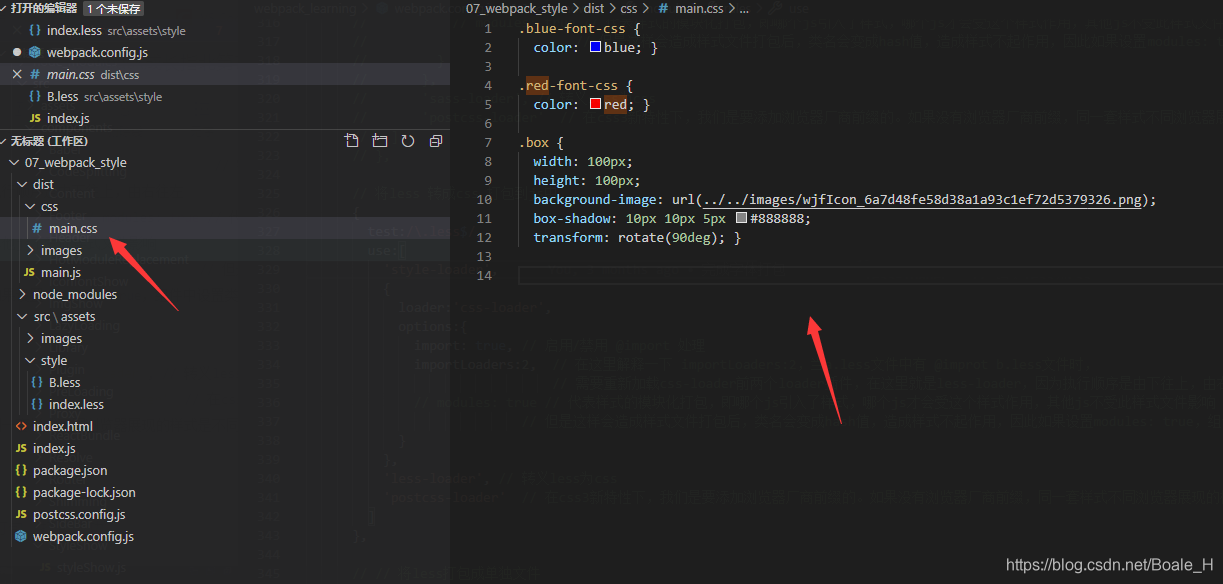This screenshot has width=1223, height=584.
Task: Open the gray #888888 color swatch
Action: (741, 218)
